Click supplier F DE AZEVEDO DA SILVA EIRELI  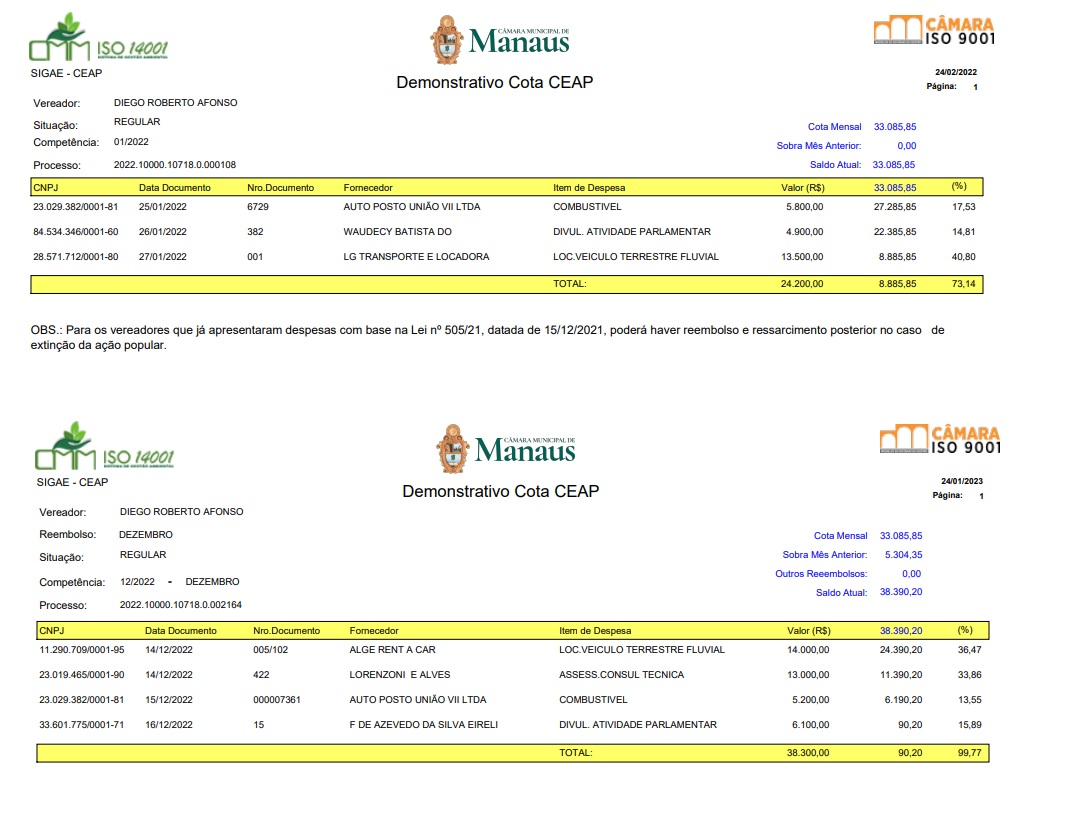(x=423, y=724)
